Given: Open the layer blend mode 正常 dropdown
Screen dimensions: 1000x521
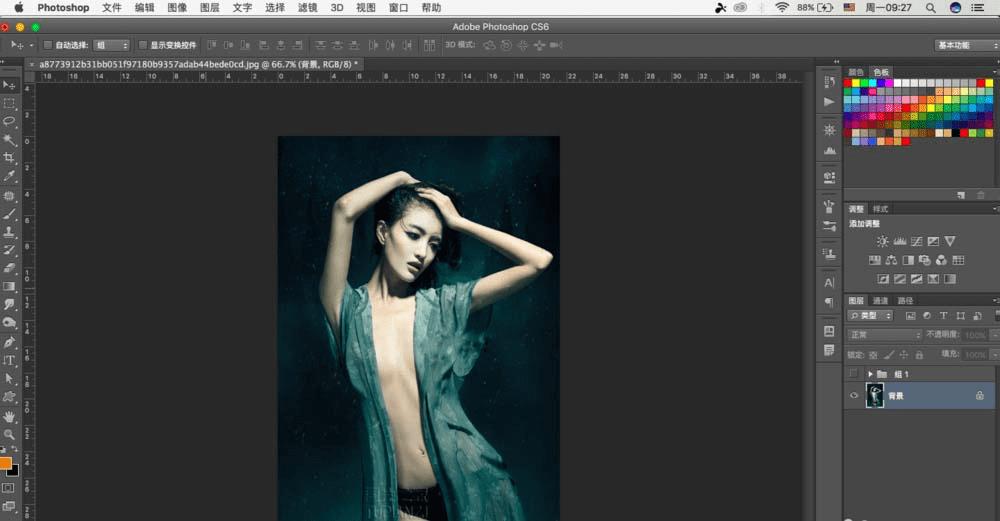Looking at the screenshot, I should point(884,334).
